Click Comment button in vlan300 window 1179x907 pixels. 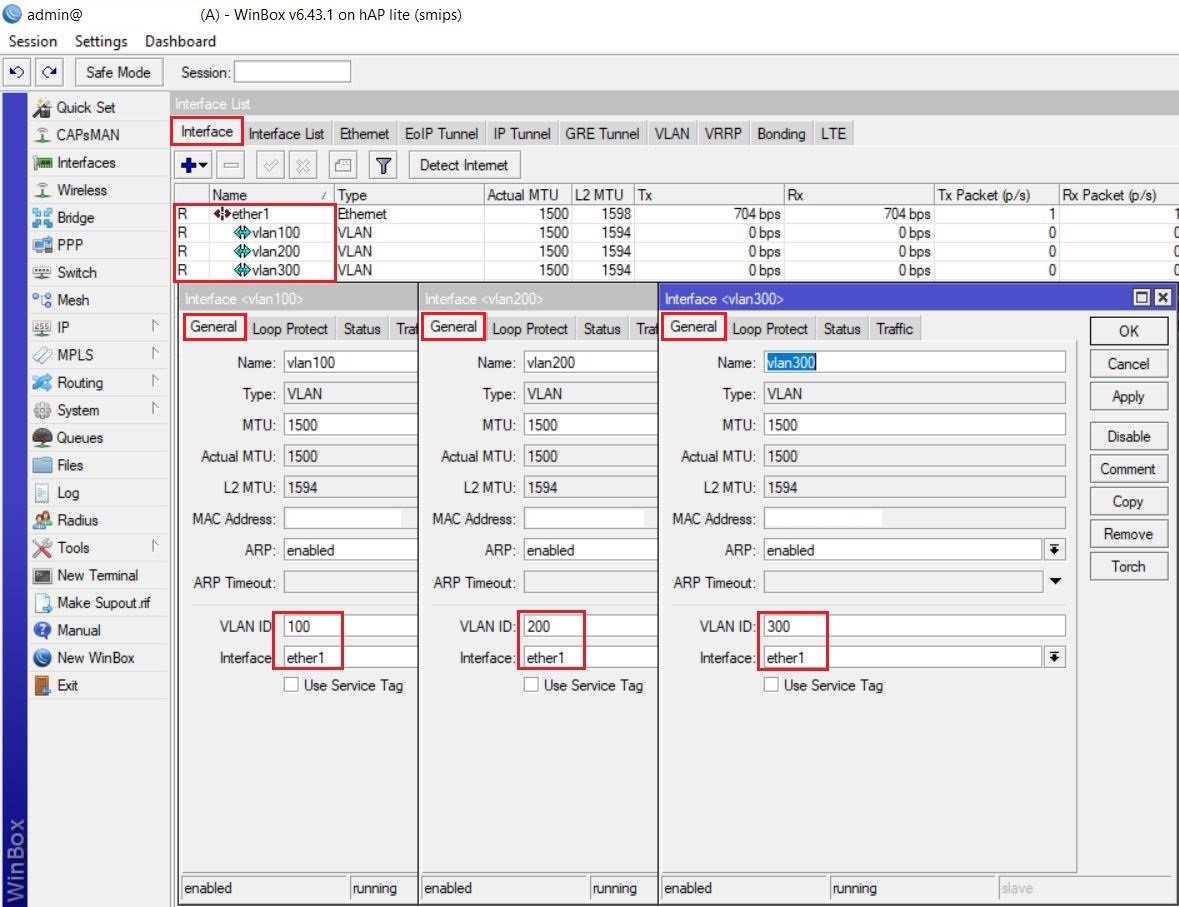1129,469
